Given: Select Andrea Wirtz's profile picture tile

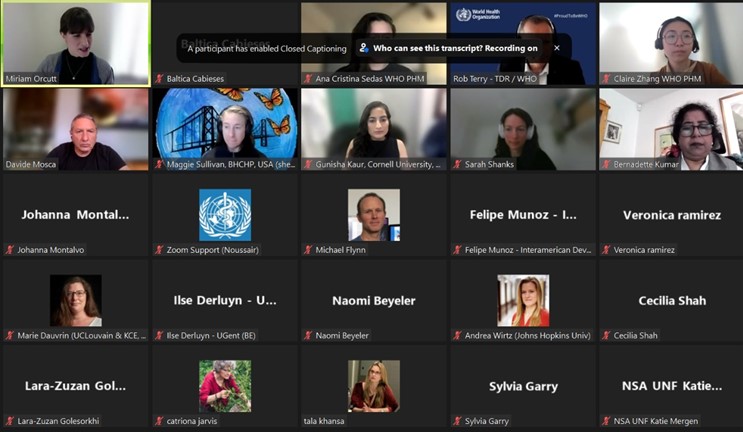Looking at the screenshot, I should coord(523,300).
